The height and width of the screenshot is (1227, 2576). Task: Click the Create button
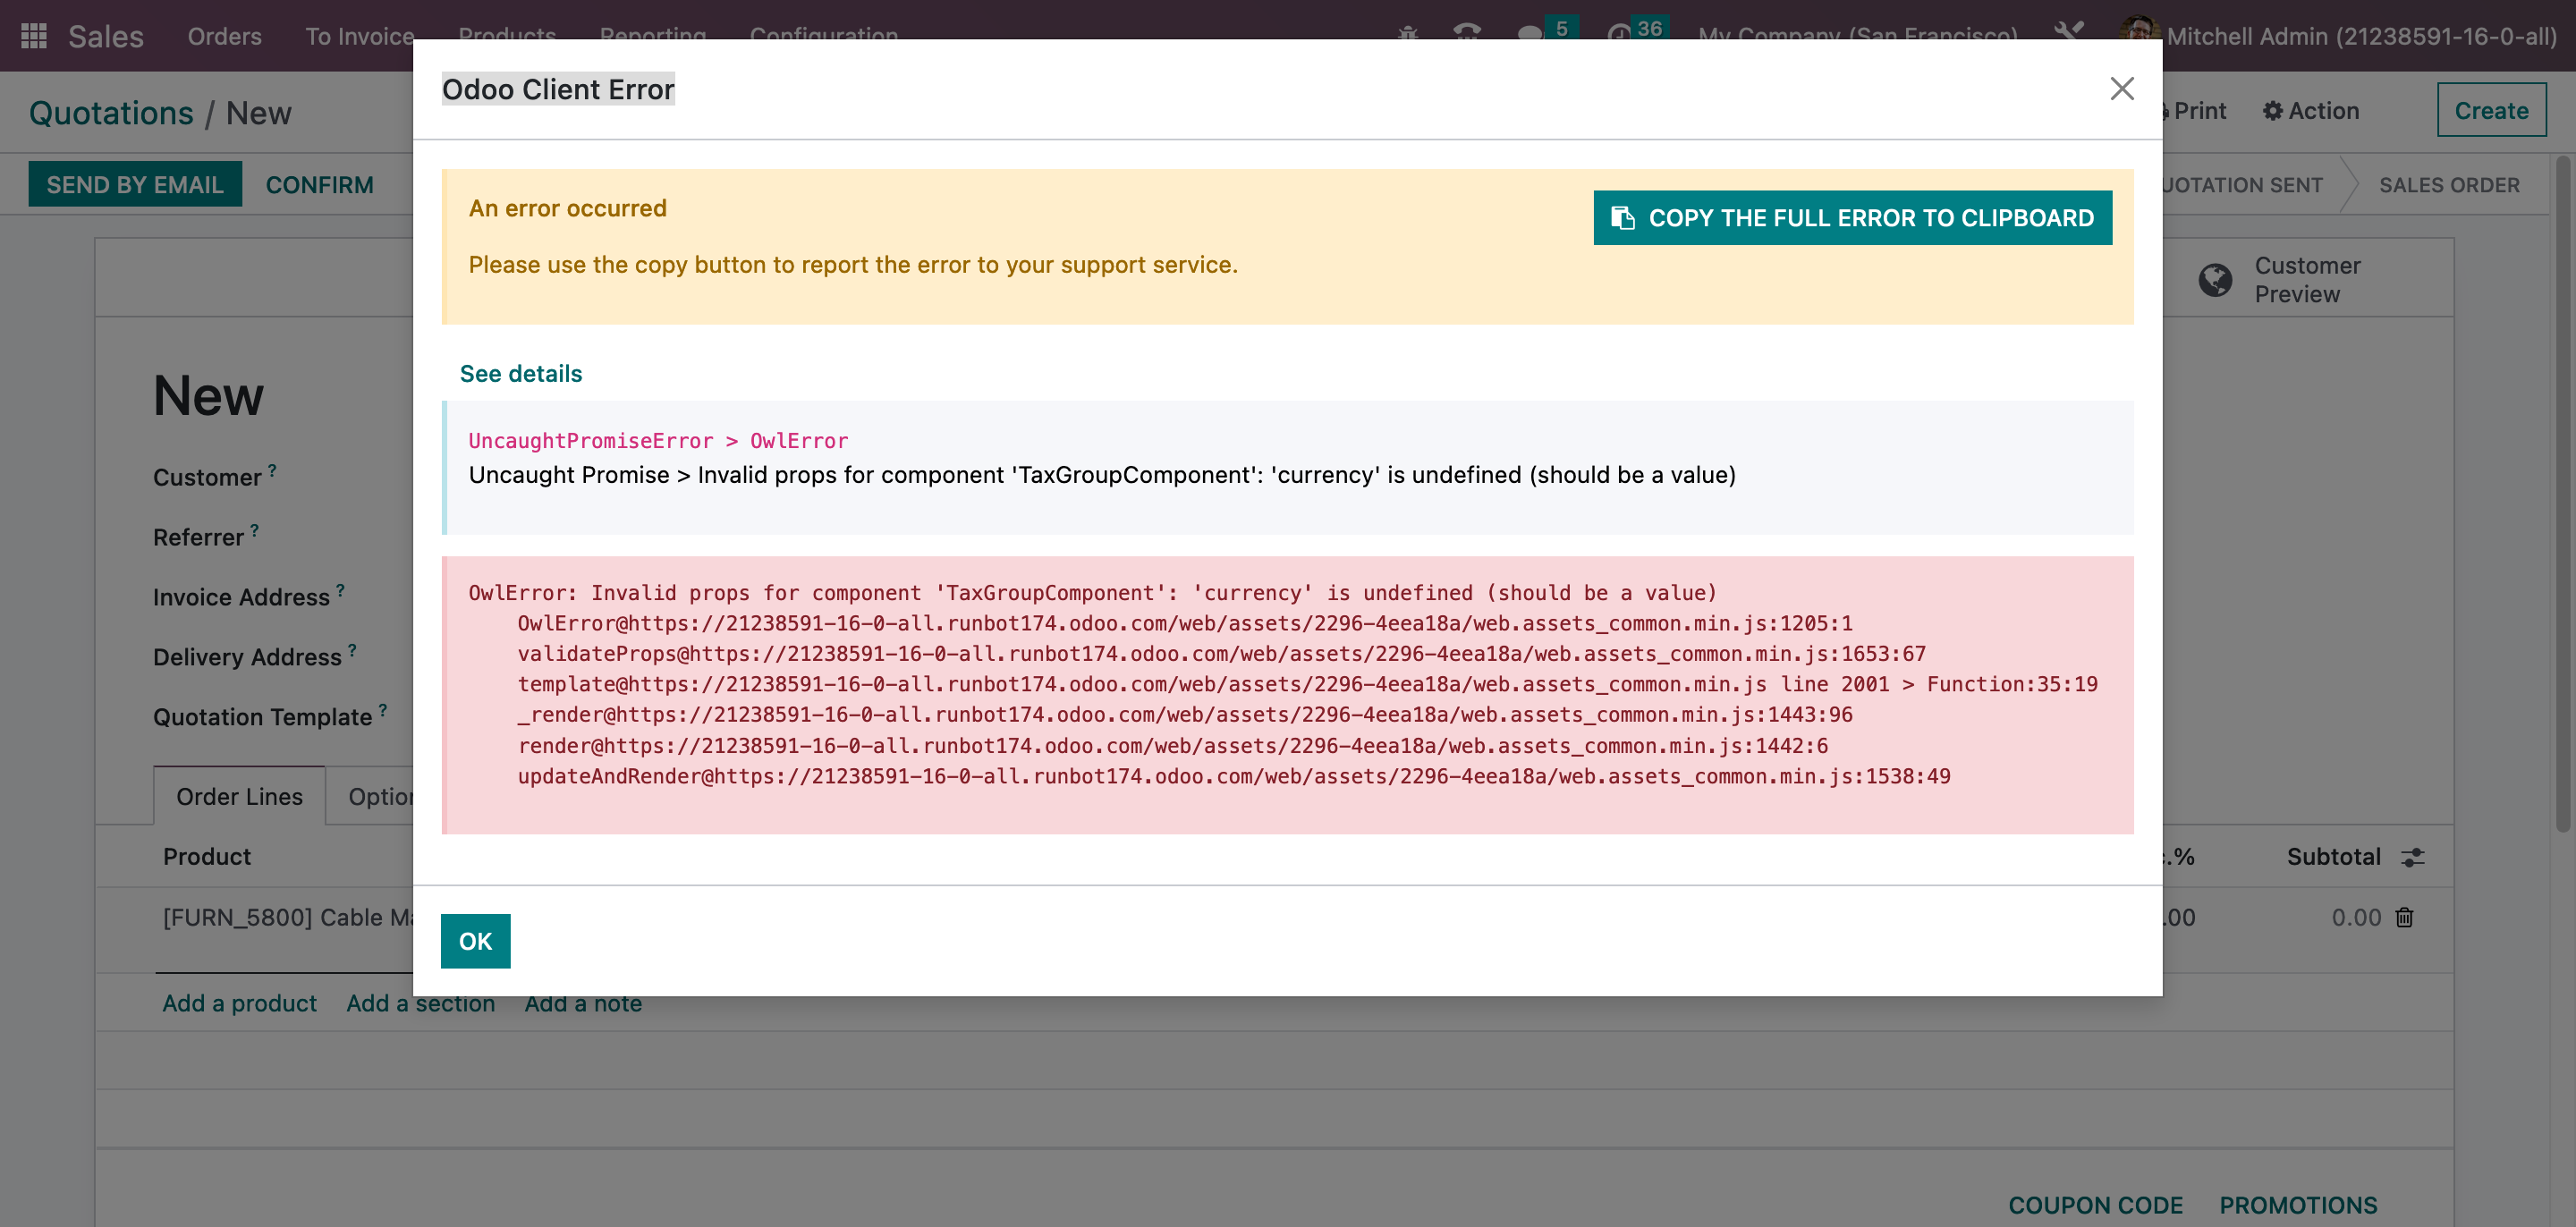click(x=2491, y=111)
